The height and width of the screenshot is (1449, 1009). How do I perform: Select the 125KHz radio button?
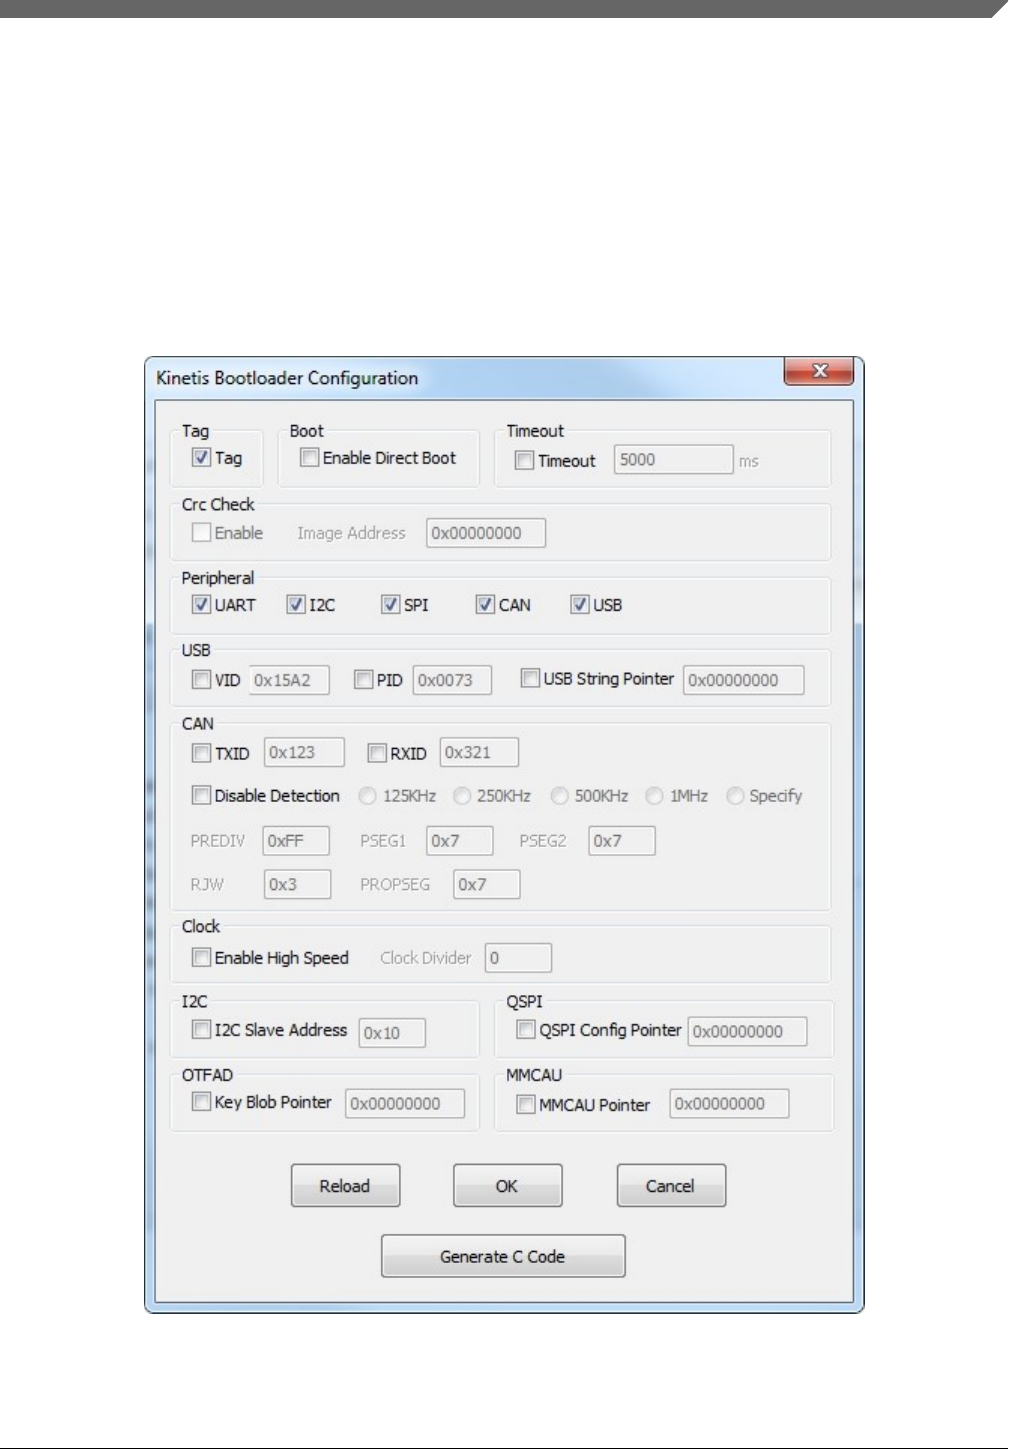coord(368,796)
